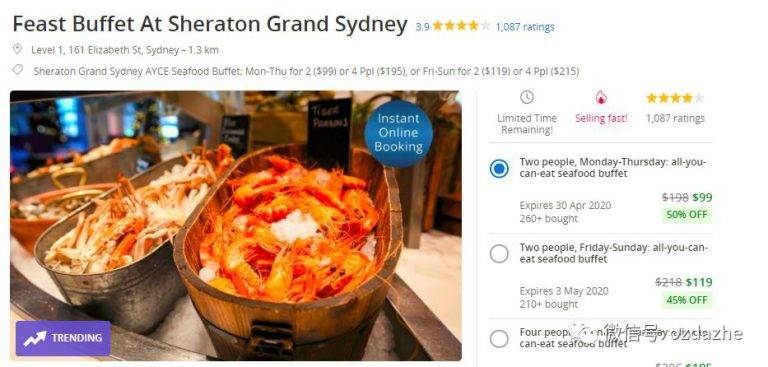Viewport: 768px width, 367px height.
Task: Select the Two people Monday-Thursday option
Action: click(499, 169)
